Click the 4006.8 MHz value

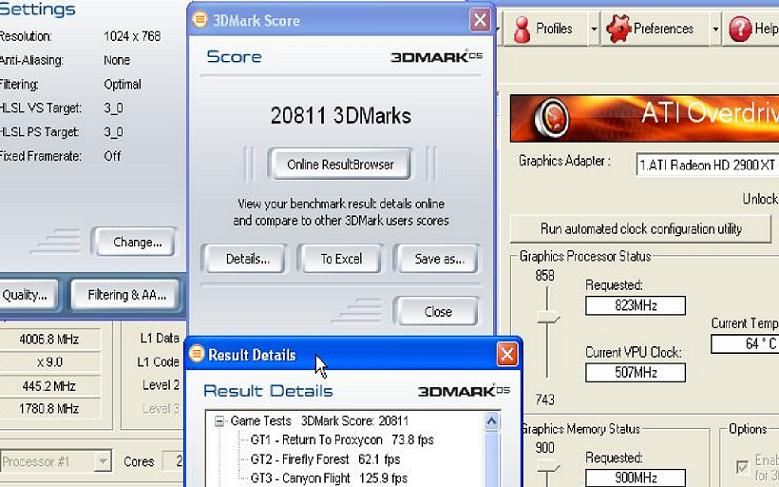point(49,339)
